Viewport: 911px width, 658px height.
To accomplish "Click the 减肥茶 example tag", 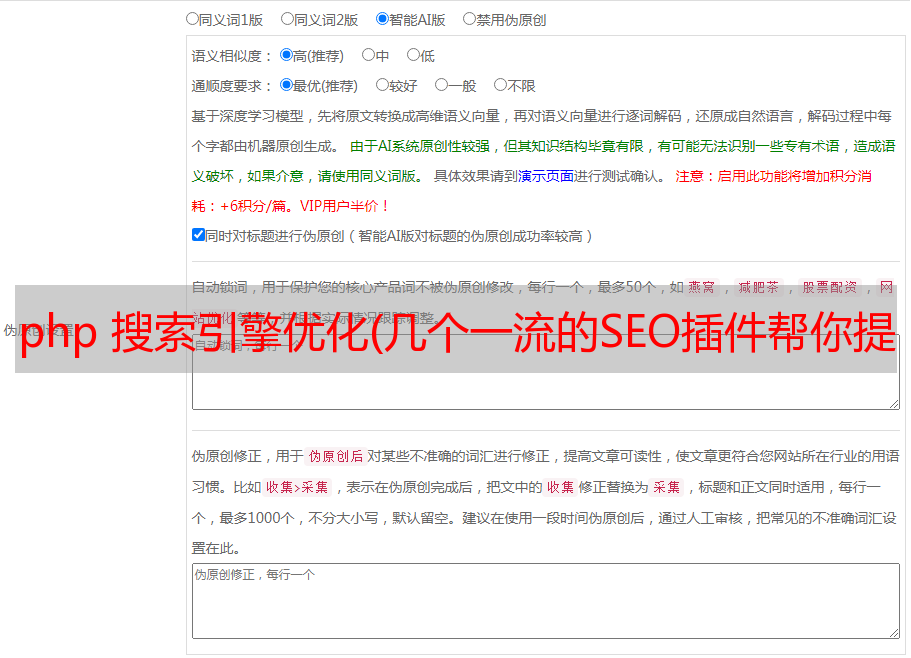I will (x=758, y=287).
